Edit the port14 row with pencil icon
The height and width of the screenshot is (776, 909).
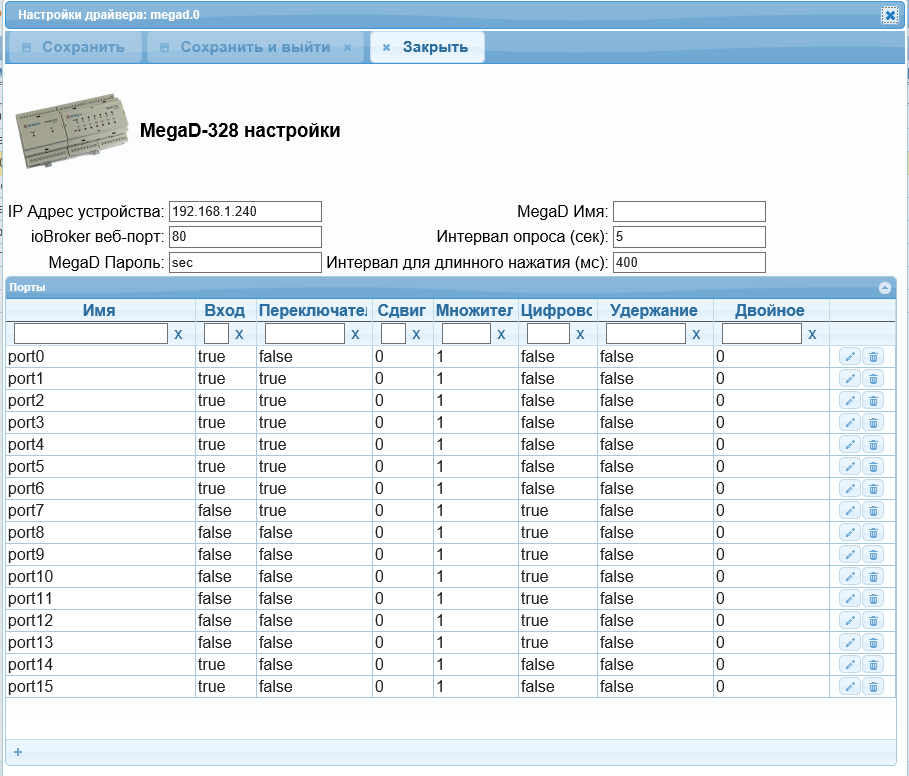tap(849, 665)
